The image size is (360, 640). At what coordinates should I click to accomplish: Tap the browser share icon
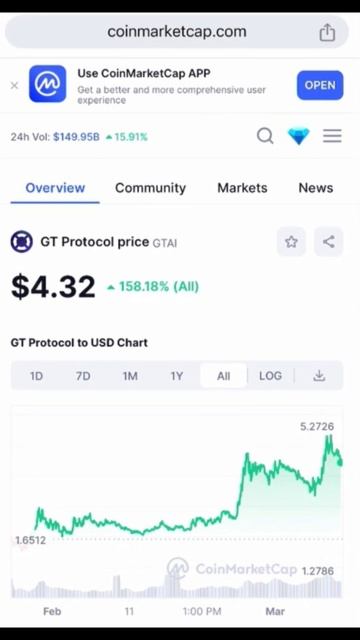[327, 32]
